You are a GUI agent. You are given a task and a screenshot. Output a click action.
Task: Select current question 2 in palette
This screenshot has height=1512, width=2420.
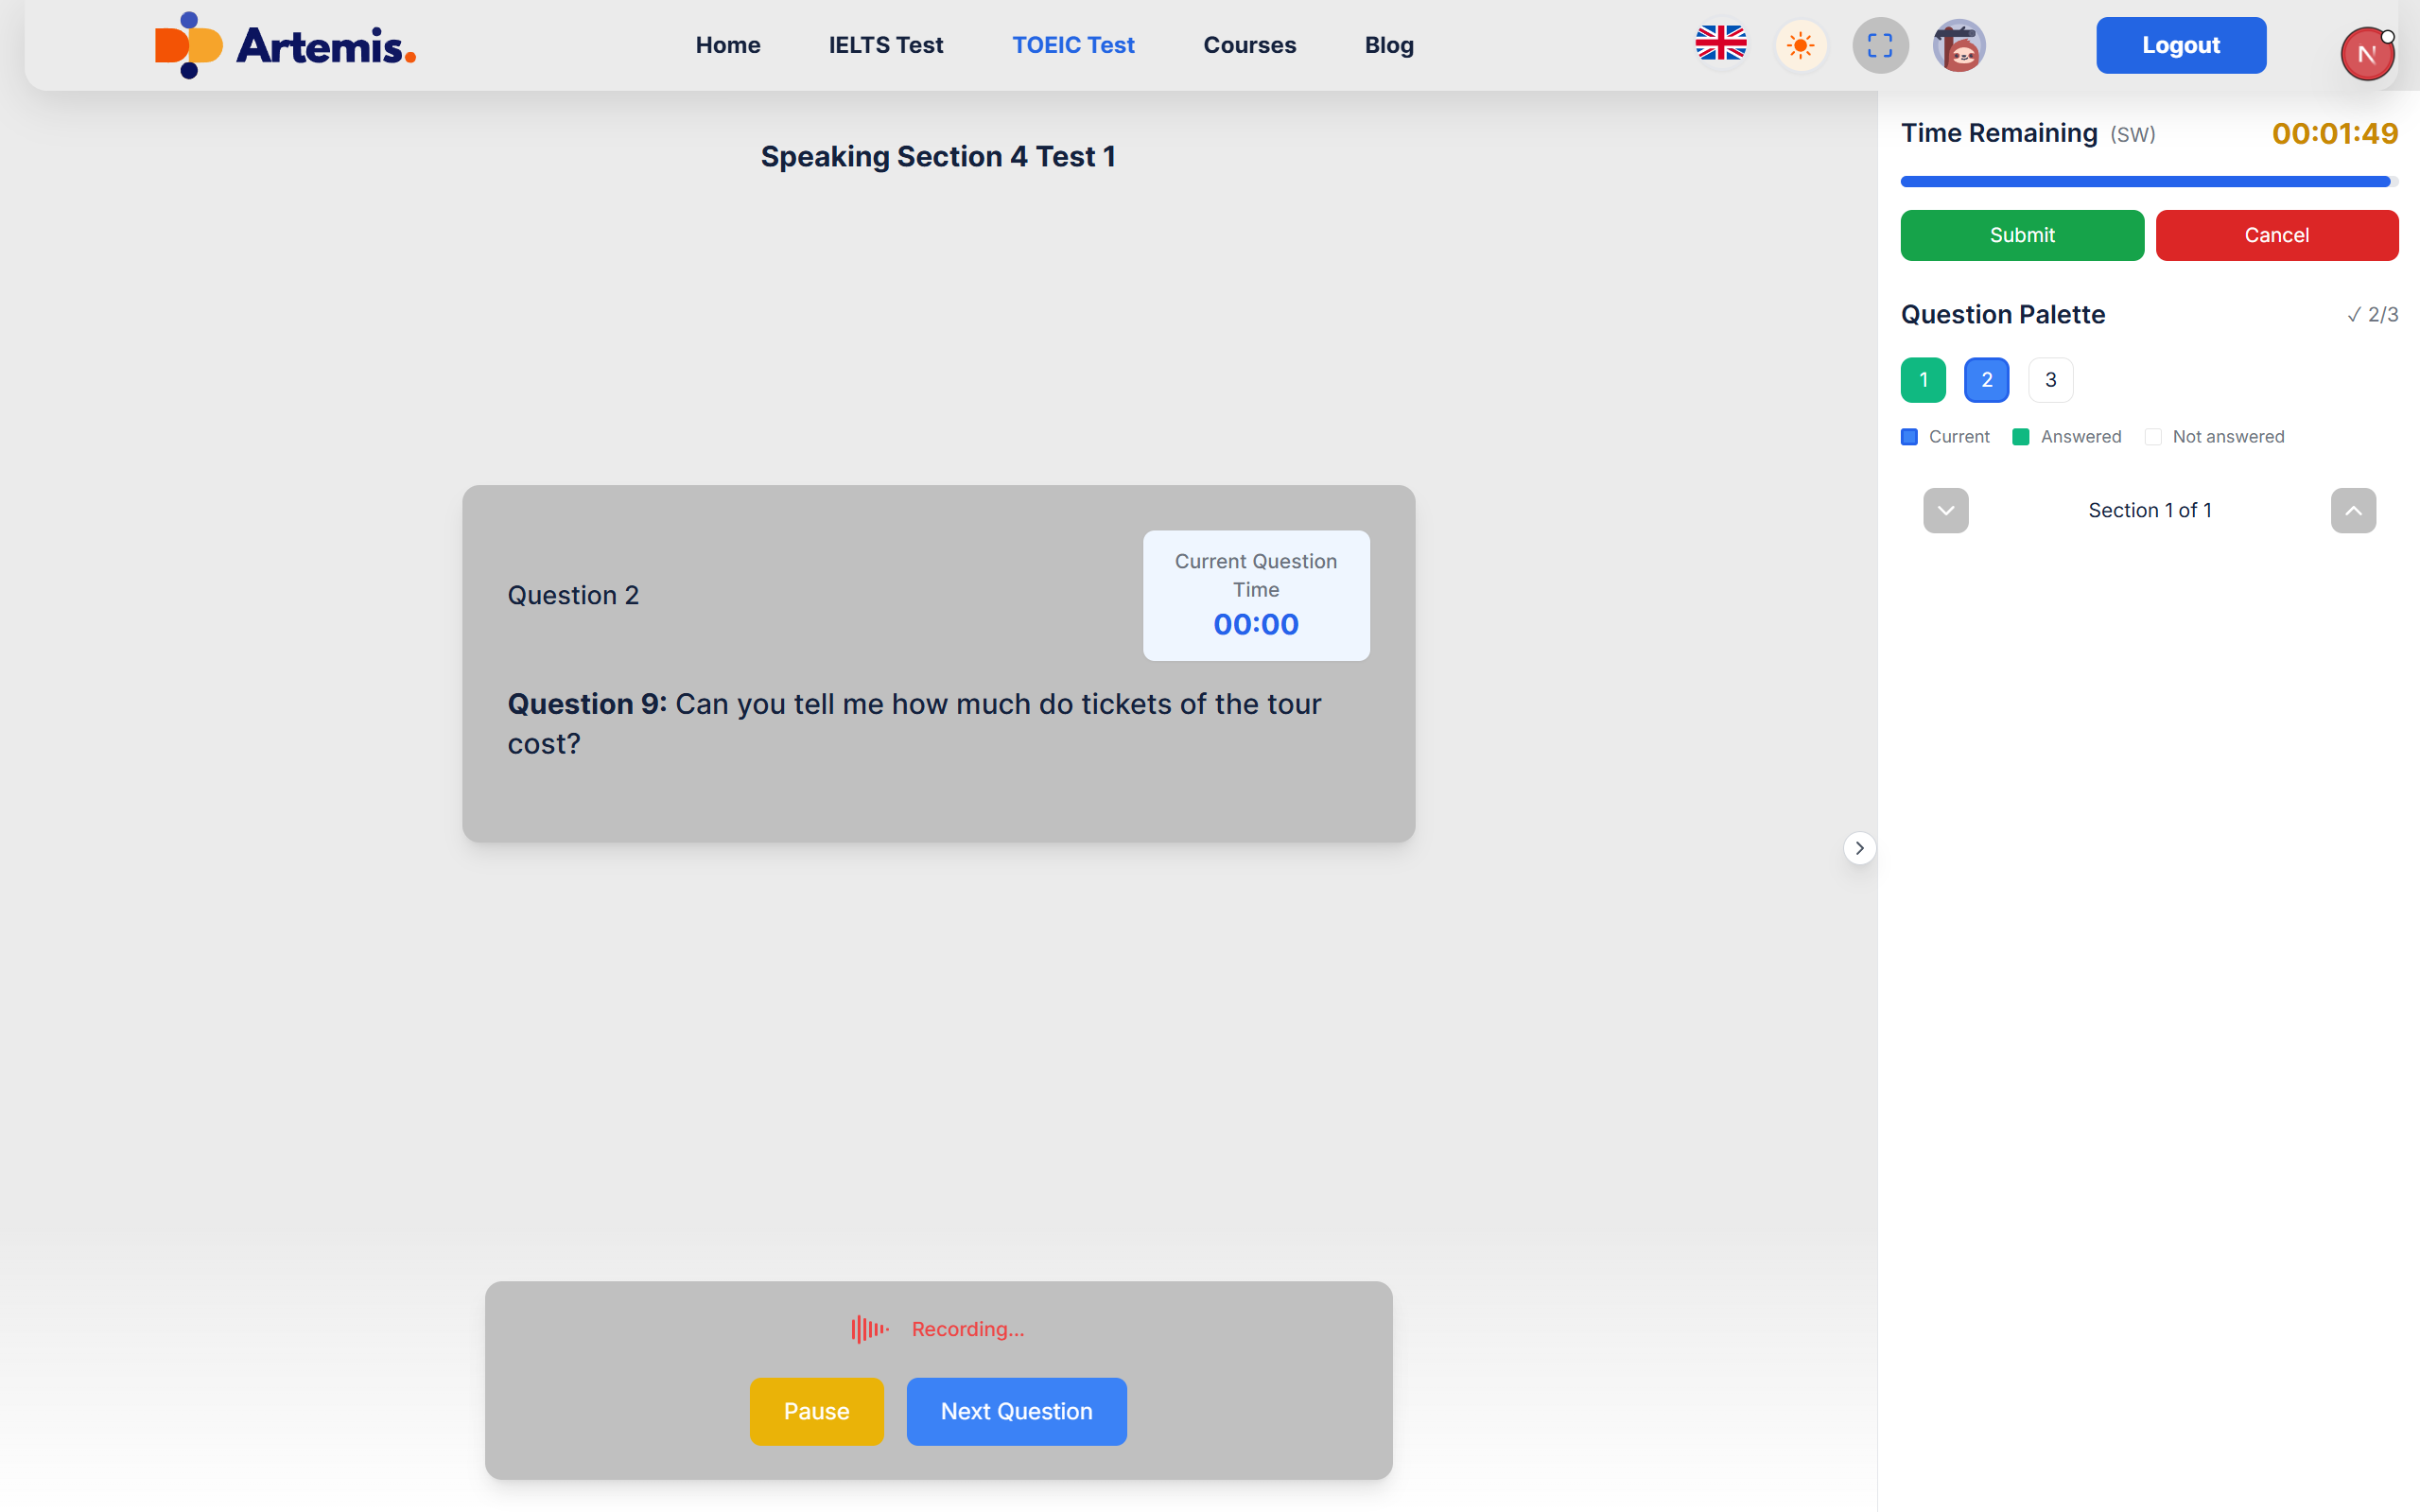coord(1986,380)
